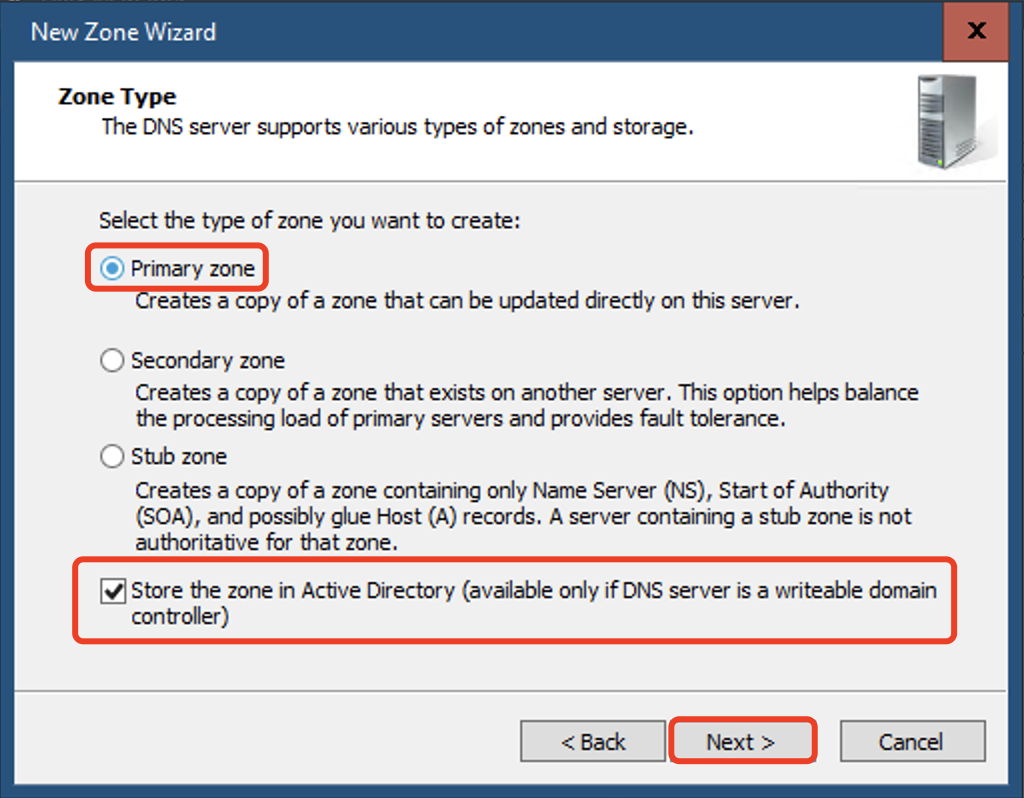Click the Secondary zone fault tolerance description
Viewport: 1024px width, 798px height.
coord(526,406)
